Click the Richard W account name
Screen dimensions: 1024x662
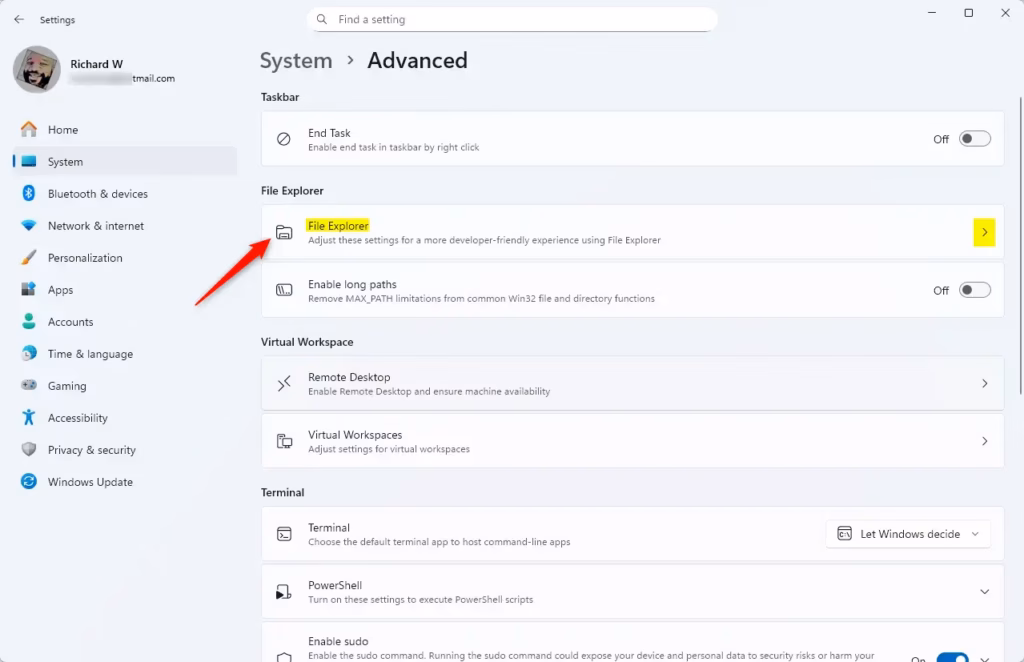(x=97, y=64)
